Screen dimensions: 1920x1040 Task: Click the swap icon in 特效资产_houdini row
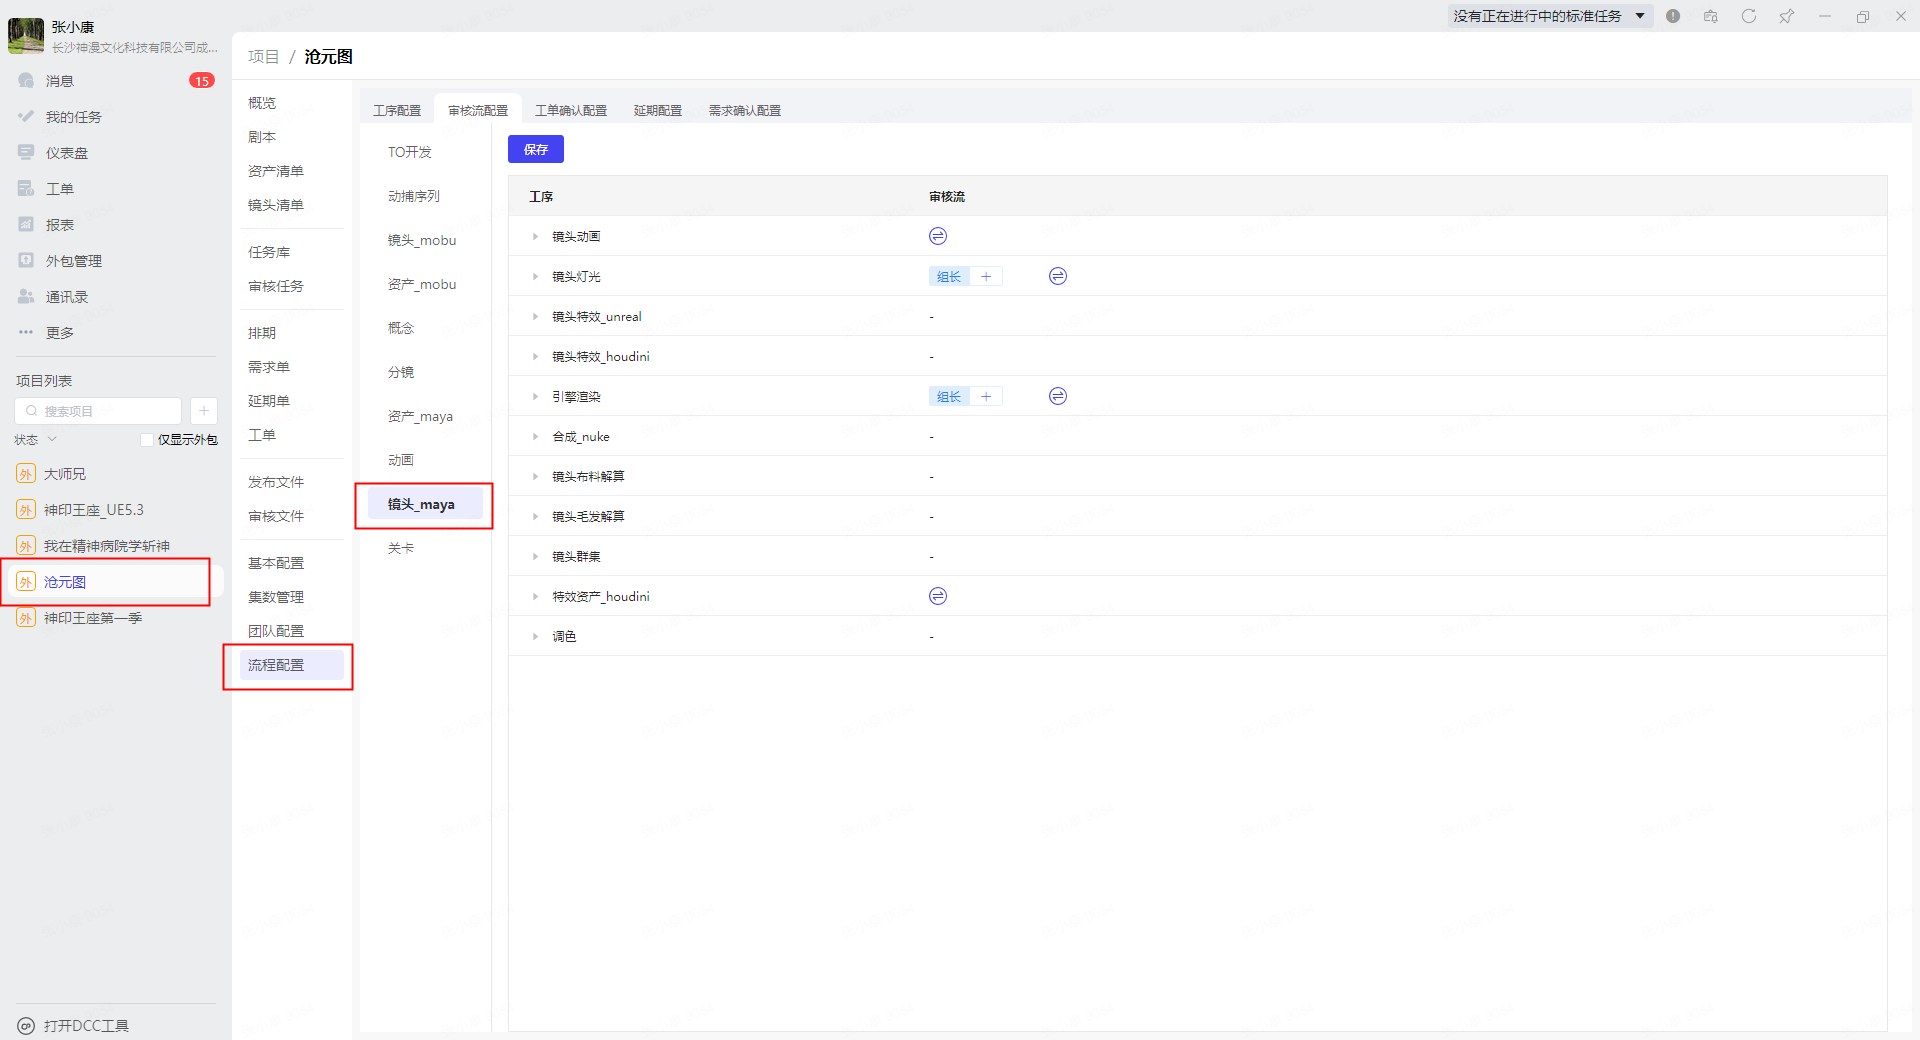point(937,596)
